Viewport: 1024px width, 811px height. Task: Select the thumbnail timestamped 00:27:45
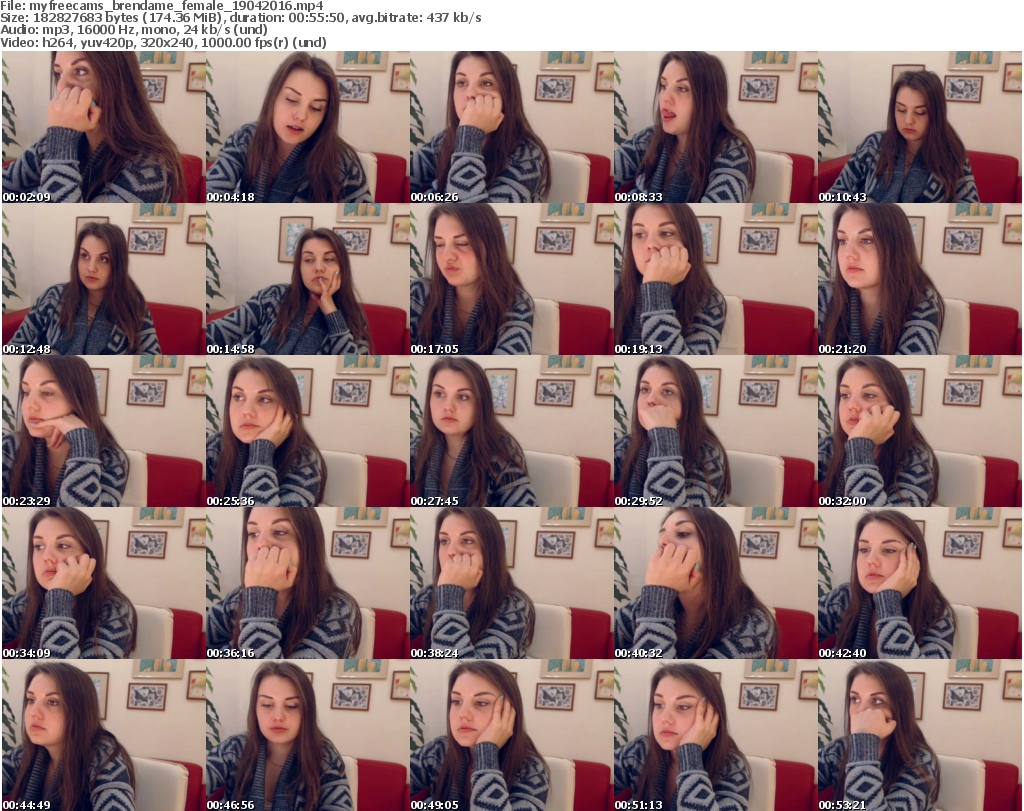point(511,432)
